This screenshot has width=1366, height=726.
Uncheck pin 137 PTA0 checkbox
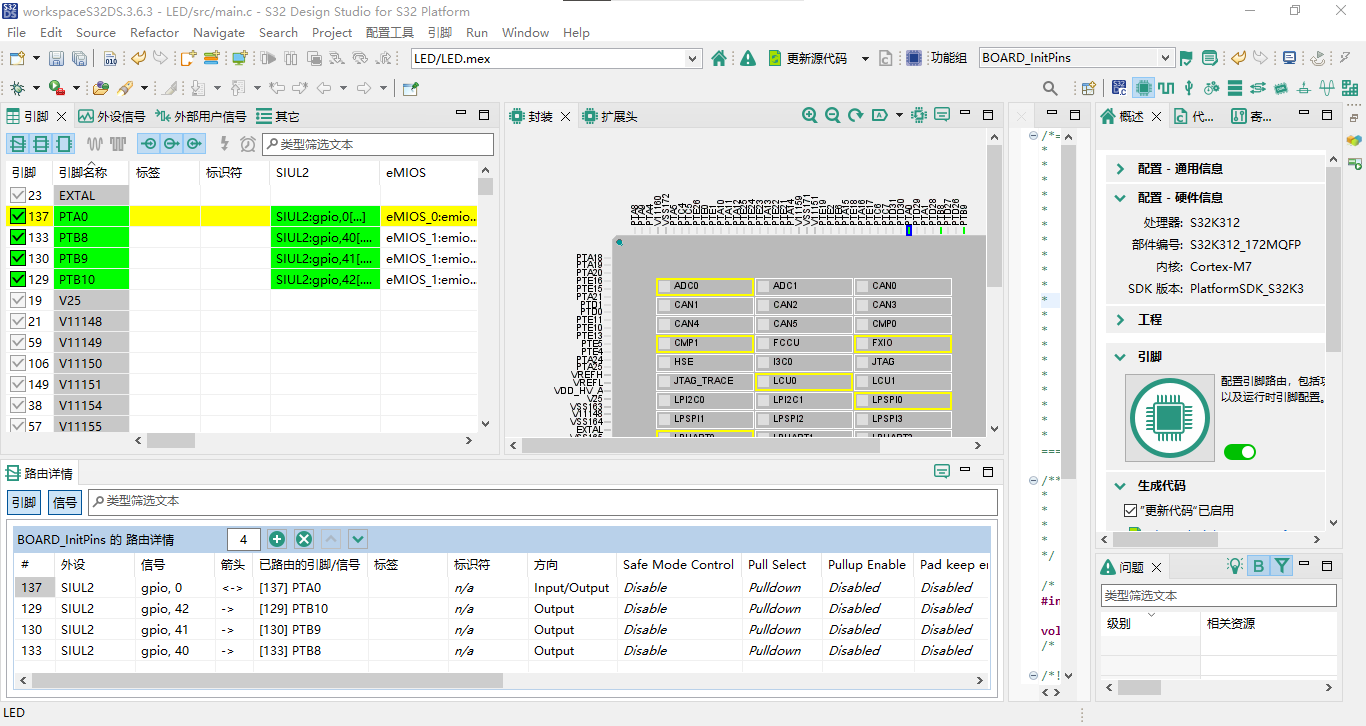tap(17, 216)
